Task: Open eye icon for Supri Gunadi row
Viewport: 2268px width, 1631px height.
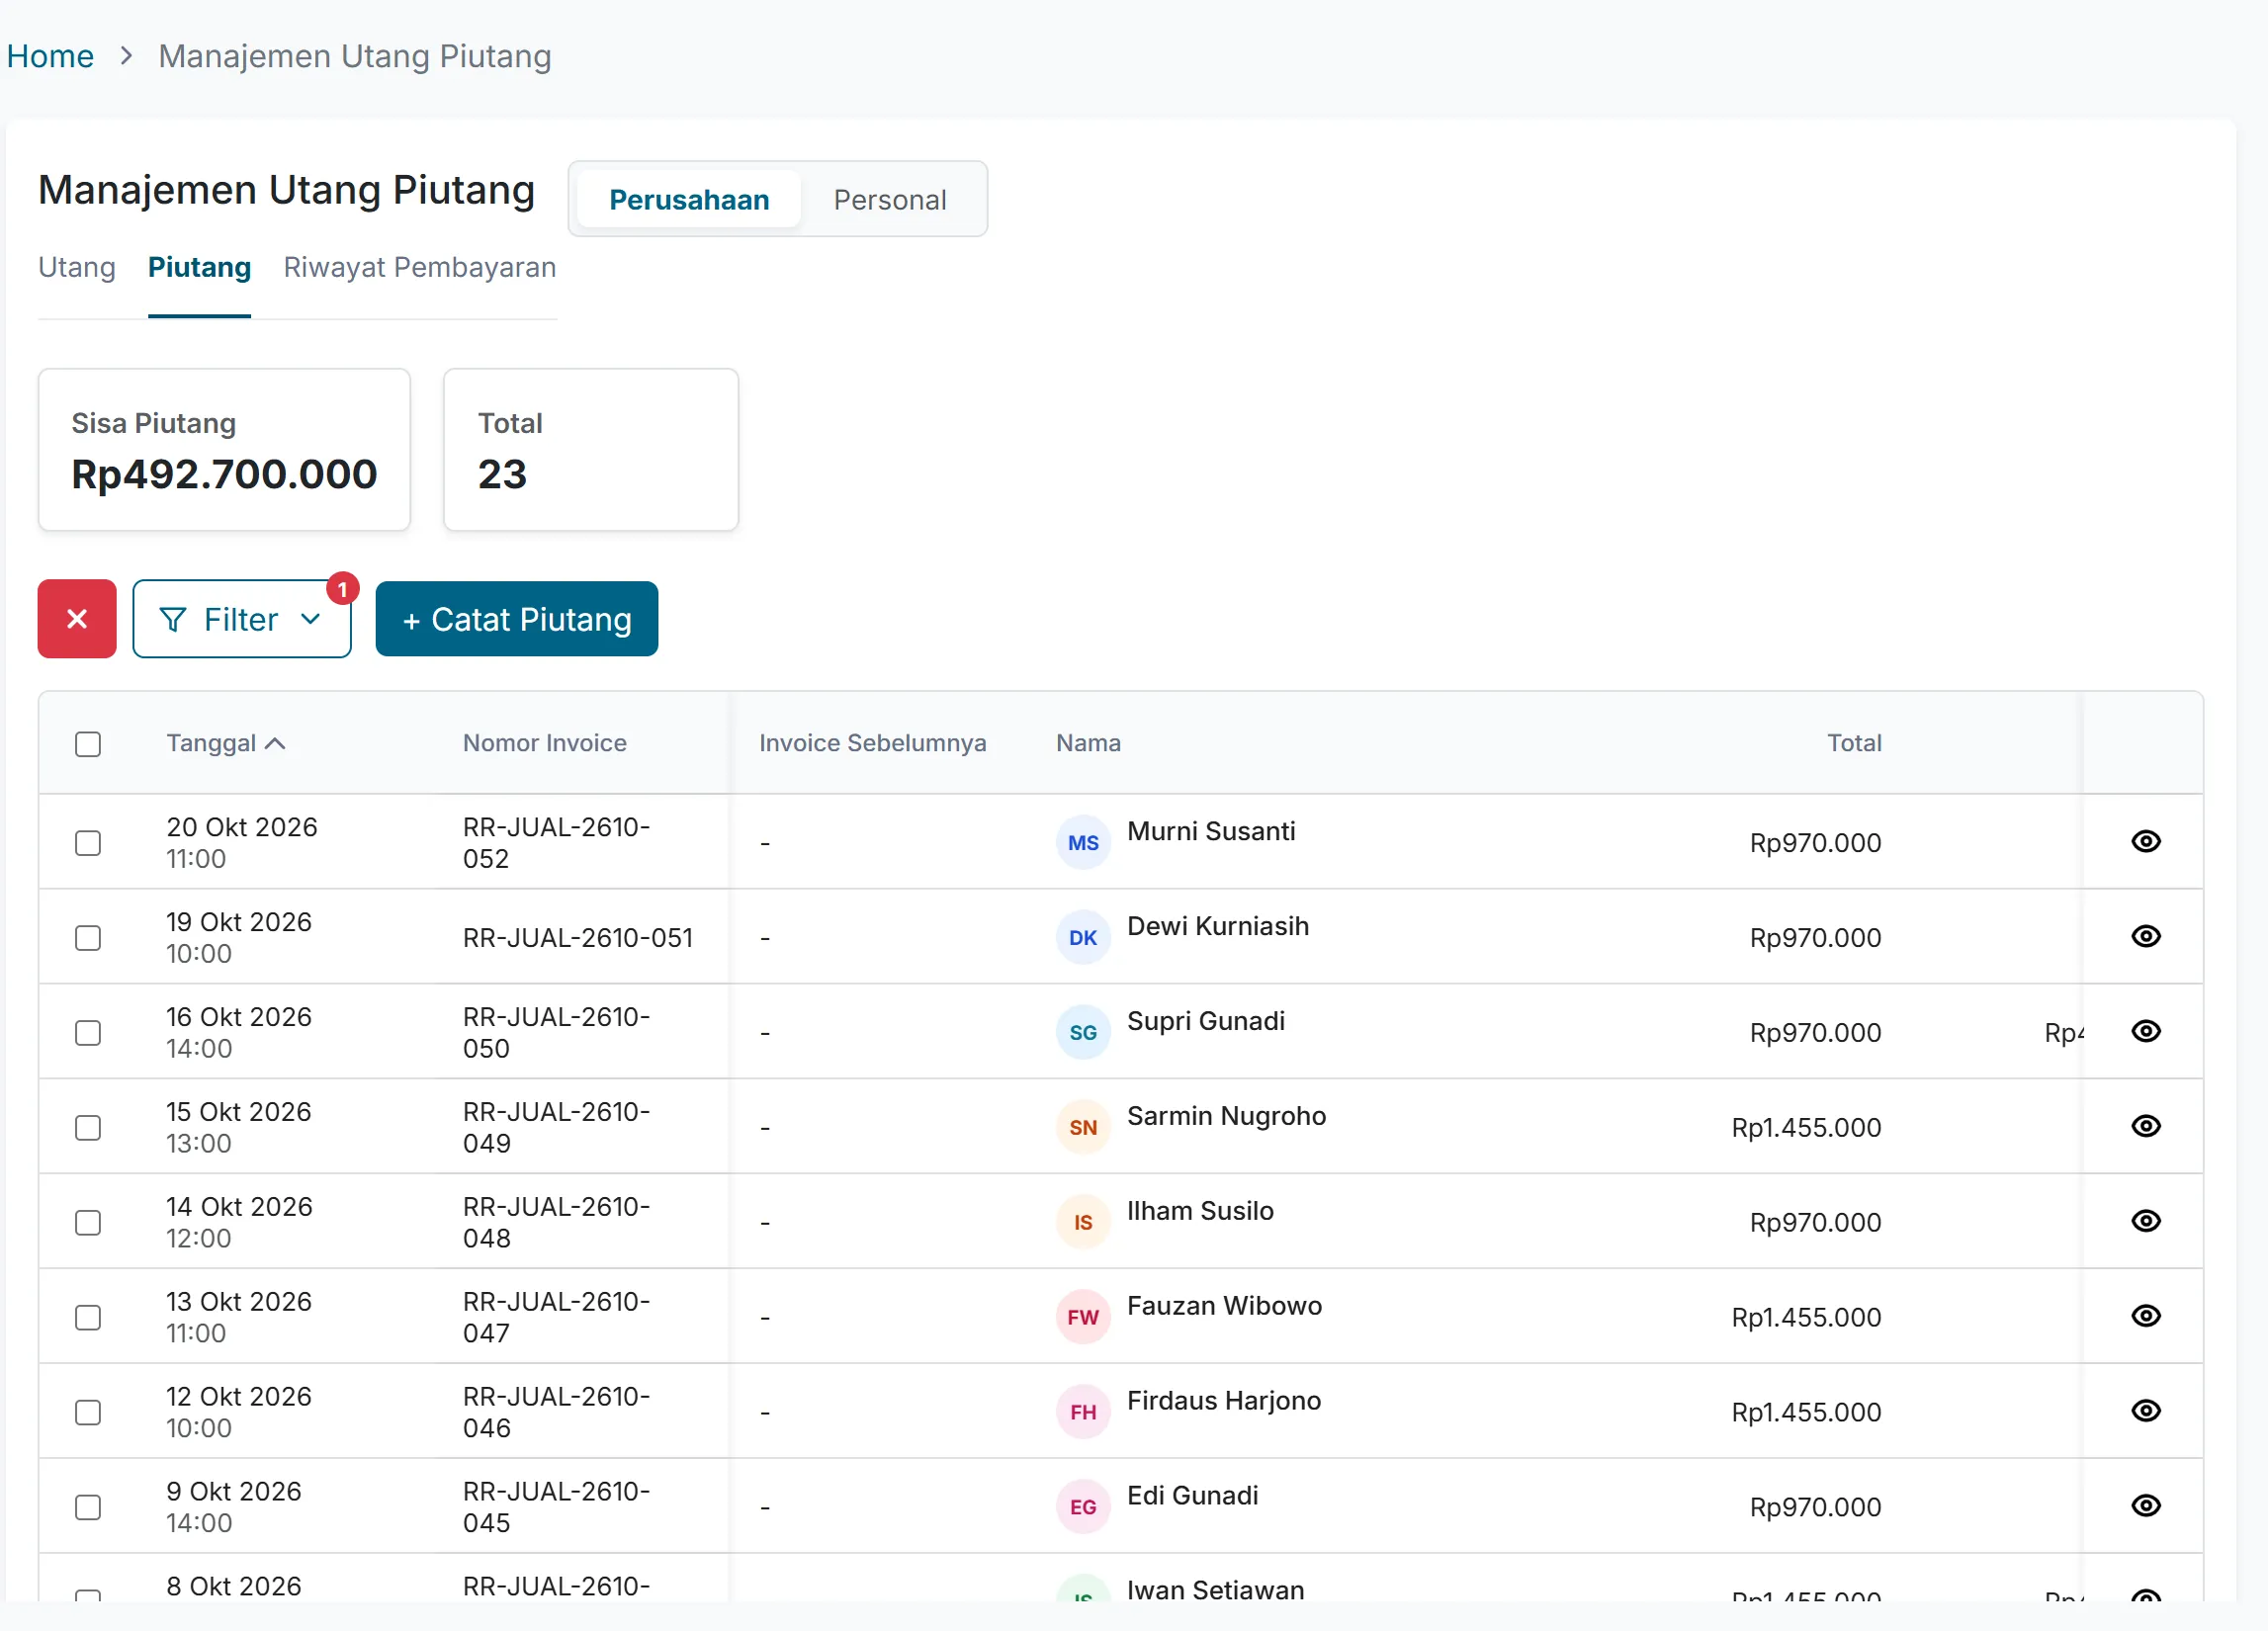Action: pyautogui.click(x=2145, y=1031)
